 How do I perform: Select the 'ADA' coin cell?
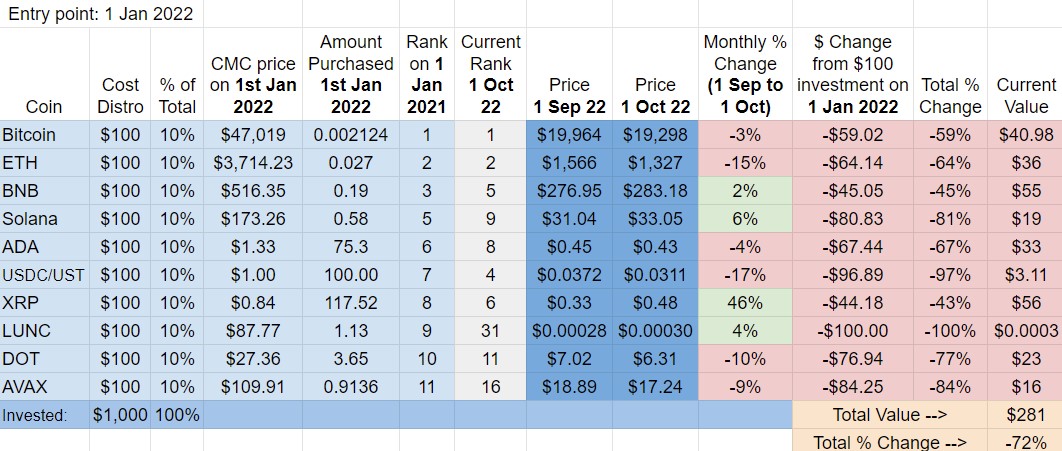[45, 247]
